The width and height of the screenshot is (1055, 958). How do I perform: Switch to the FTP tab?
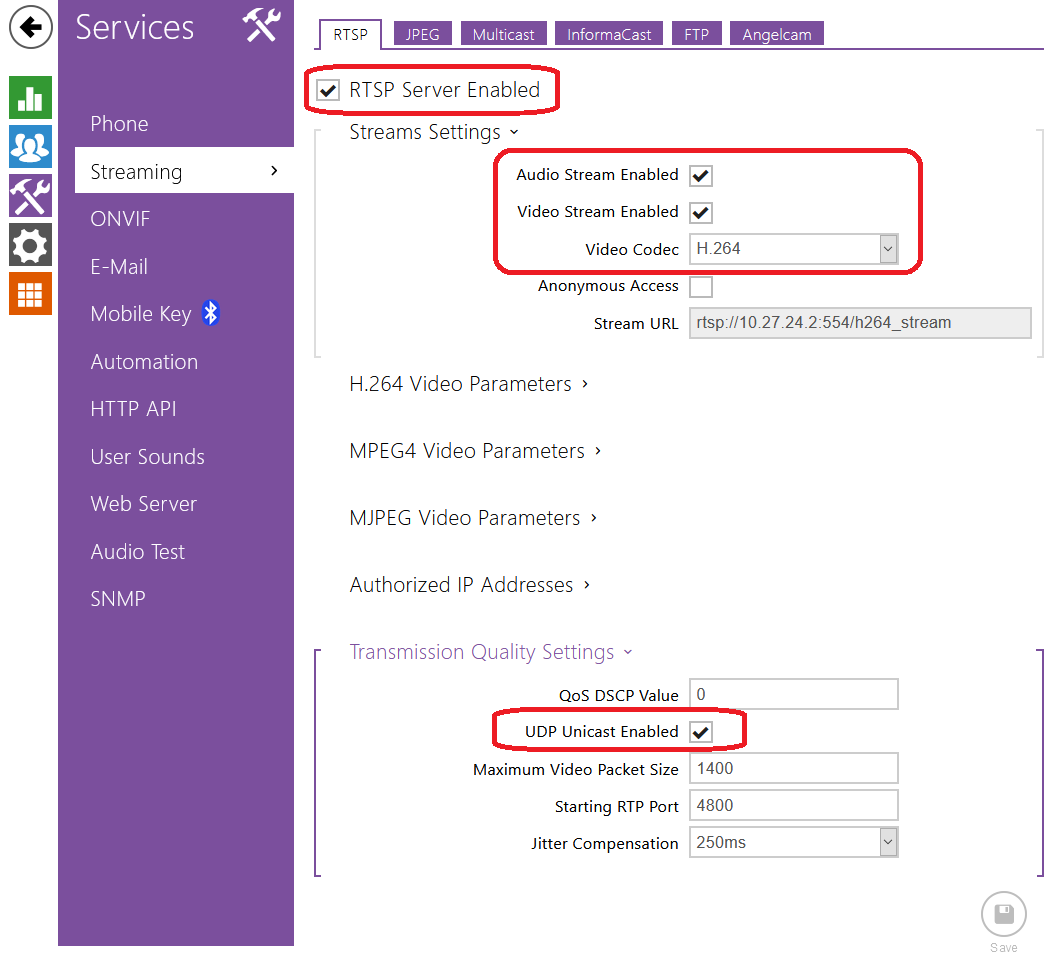696,34
